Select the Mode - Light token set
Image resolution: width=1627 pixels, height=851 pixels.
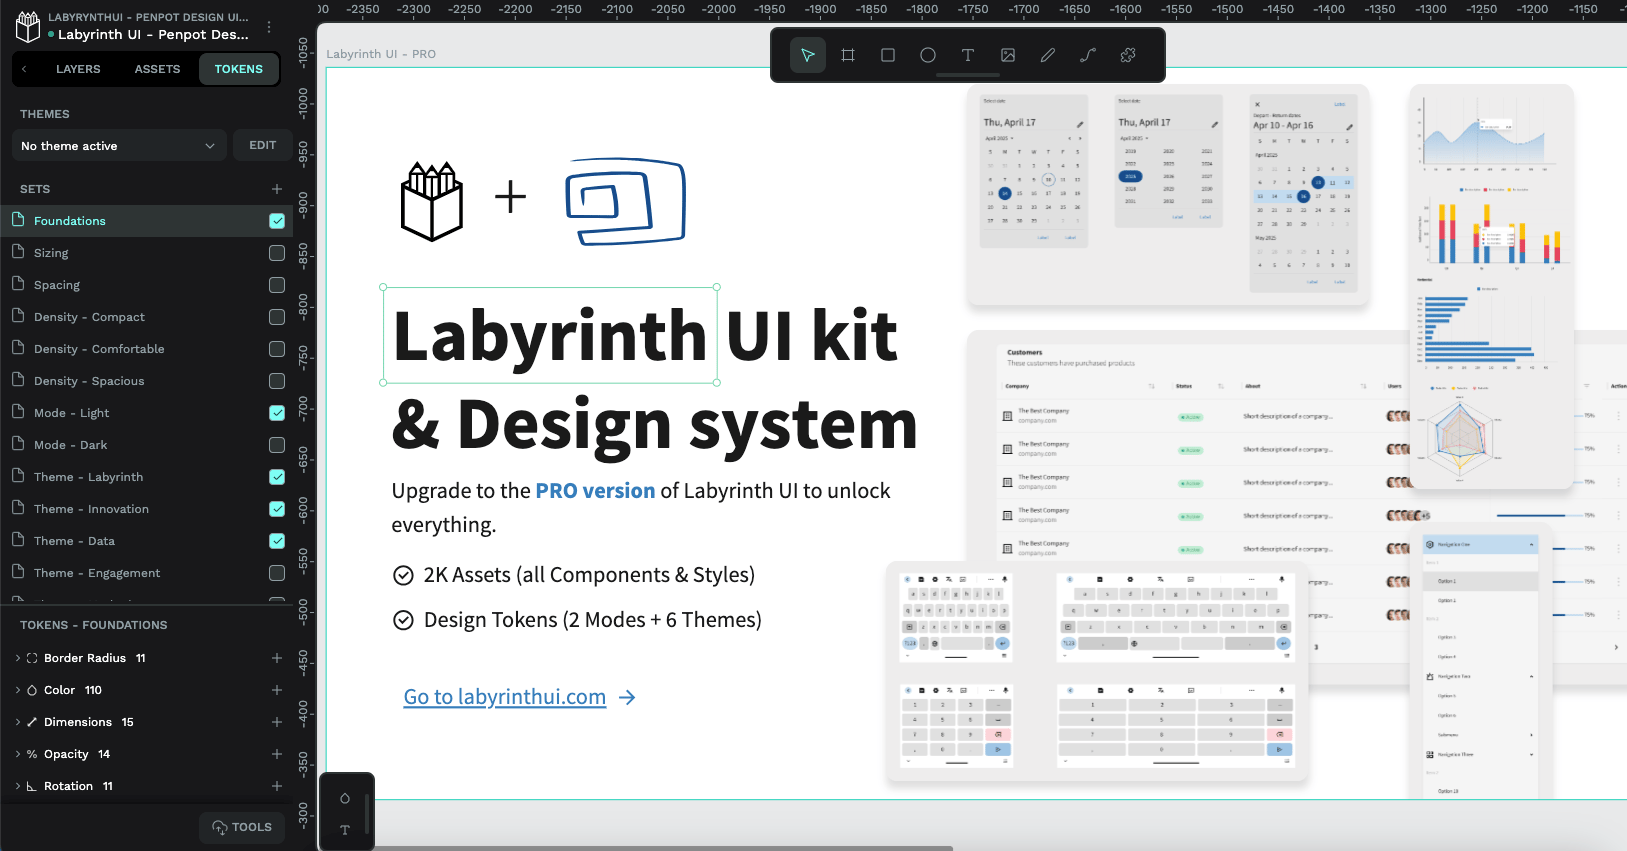click(146, 413)
